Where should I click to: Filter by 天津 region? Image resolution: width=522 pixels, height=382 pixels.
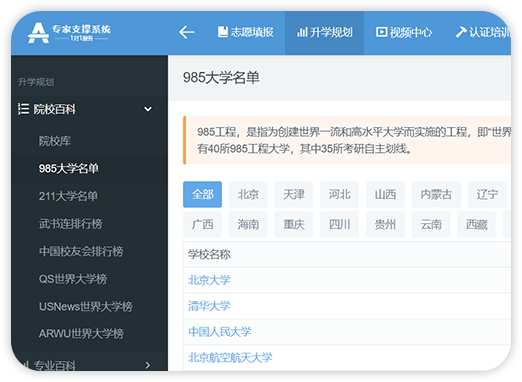pos(294,194)
